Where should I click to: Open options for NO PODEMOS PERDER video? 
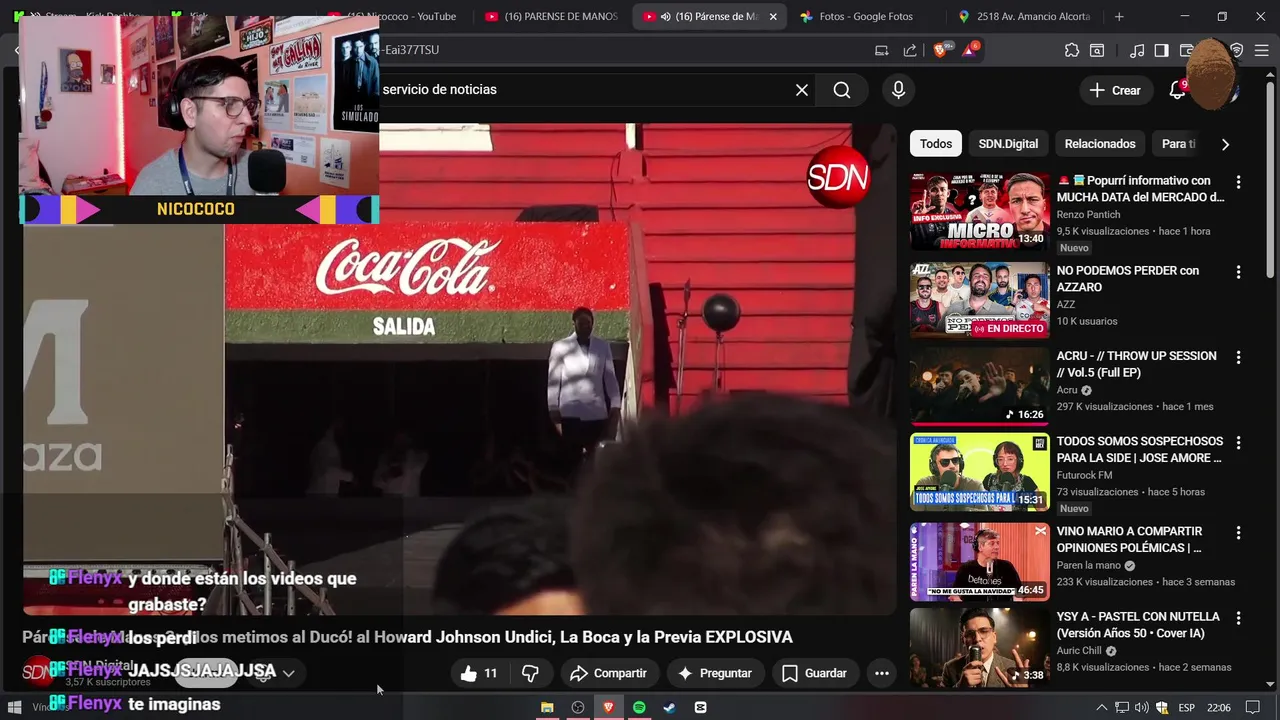tap(1238, 272)
